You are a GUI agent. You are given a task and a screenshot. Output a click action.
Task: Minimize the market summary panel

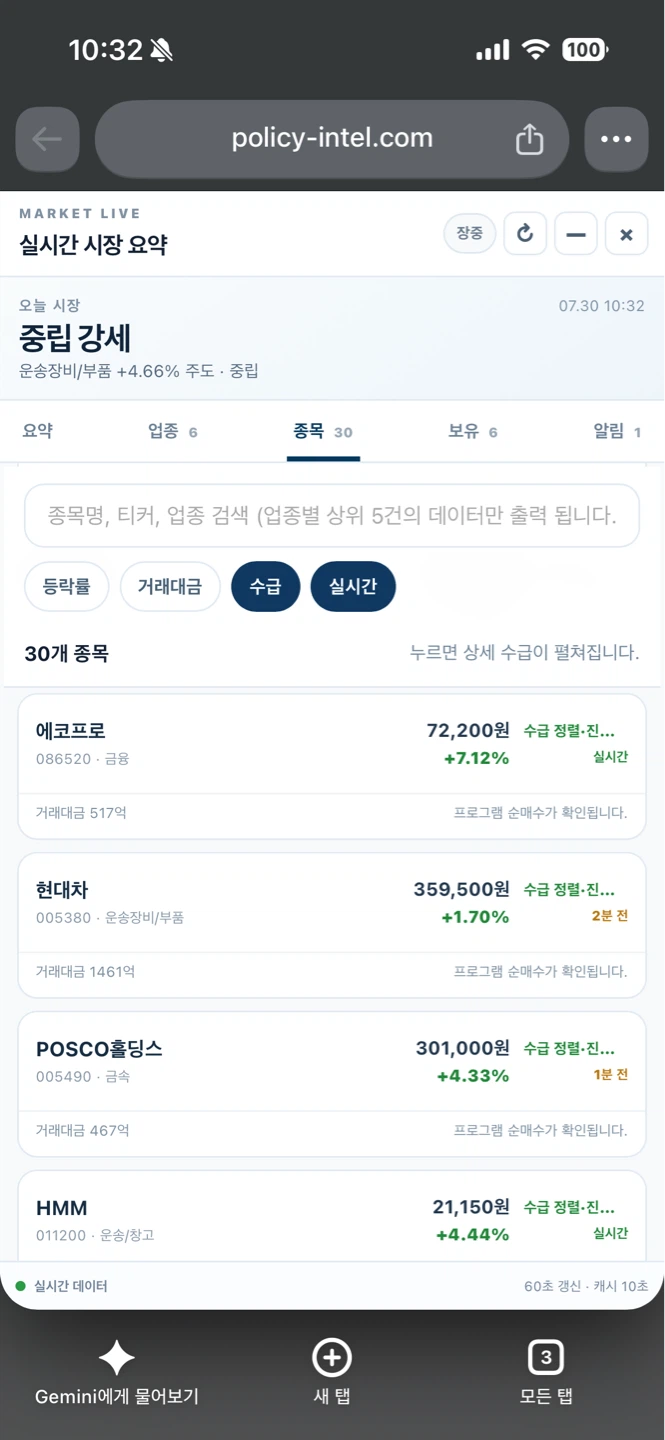click(576, 234)
